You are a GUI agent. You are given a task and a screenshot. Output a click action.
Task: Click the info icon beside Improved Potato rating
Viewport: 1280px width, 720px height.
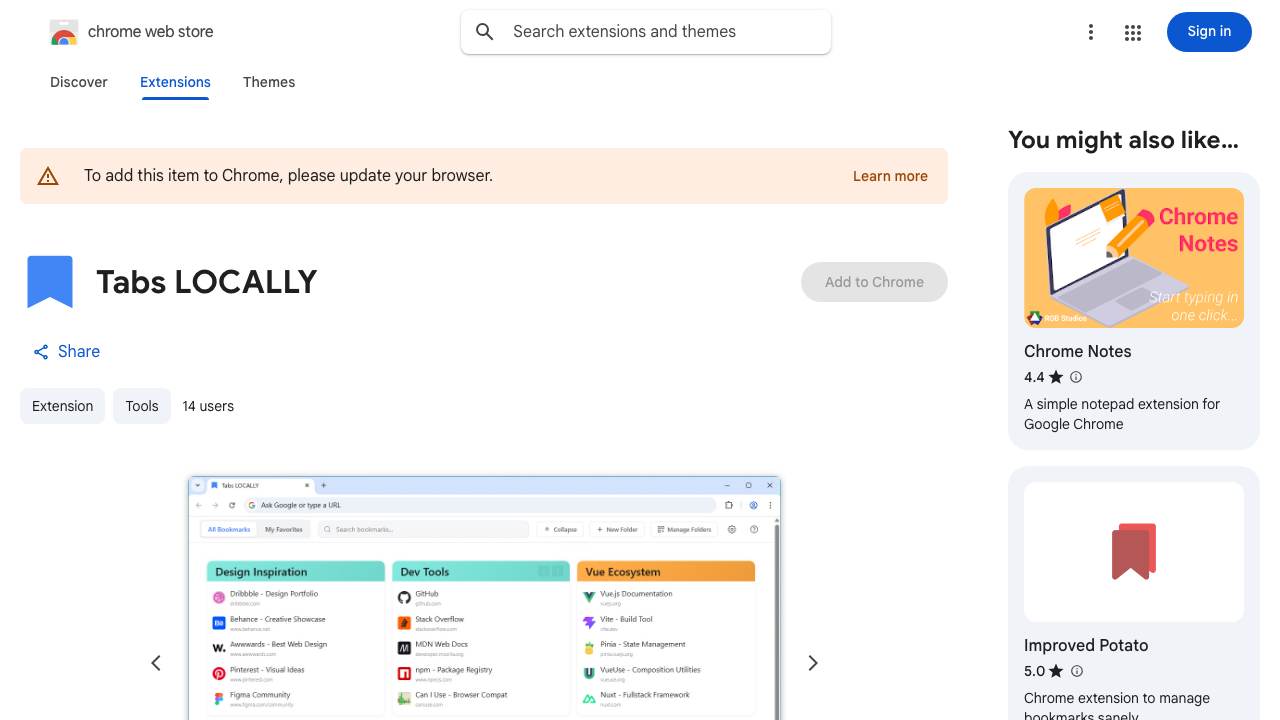click(1077, 671)
